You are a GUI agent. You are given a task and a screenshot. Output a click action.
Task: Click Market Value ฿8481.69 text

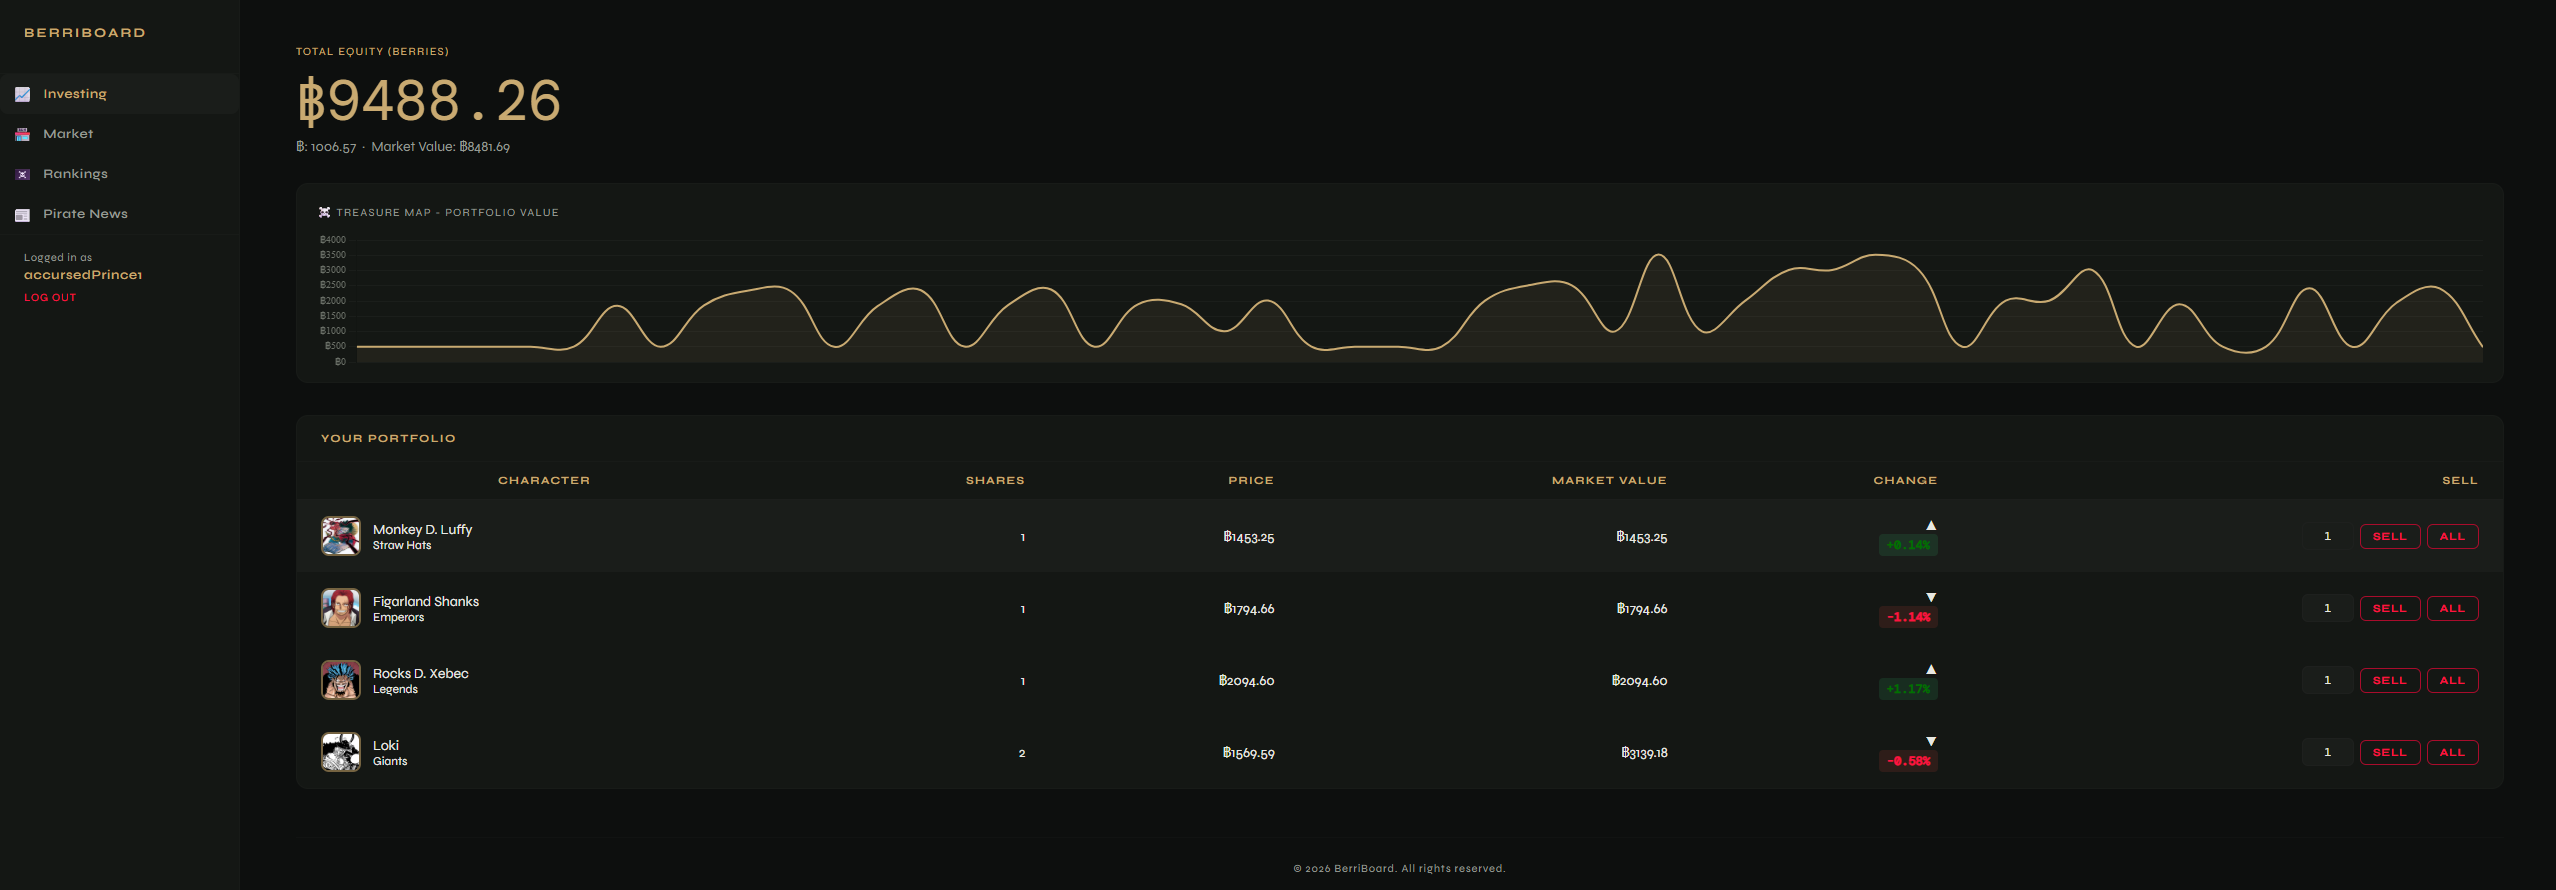point(440,147)
